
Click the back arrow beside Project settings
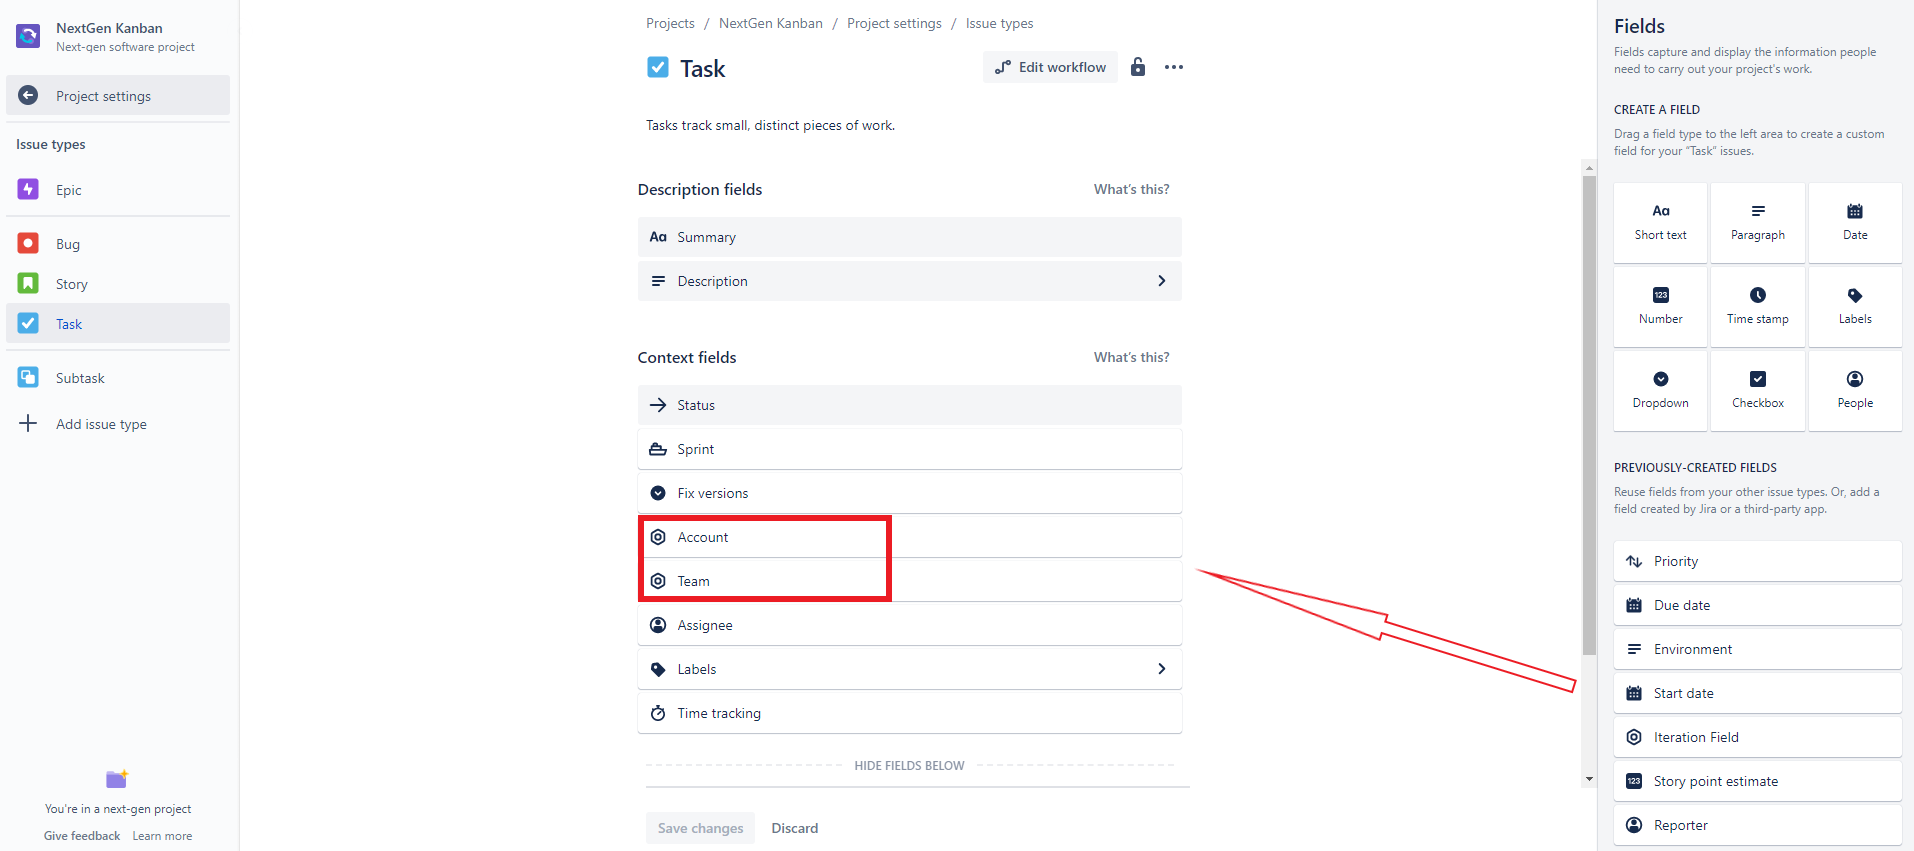[x=28, y=95]
